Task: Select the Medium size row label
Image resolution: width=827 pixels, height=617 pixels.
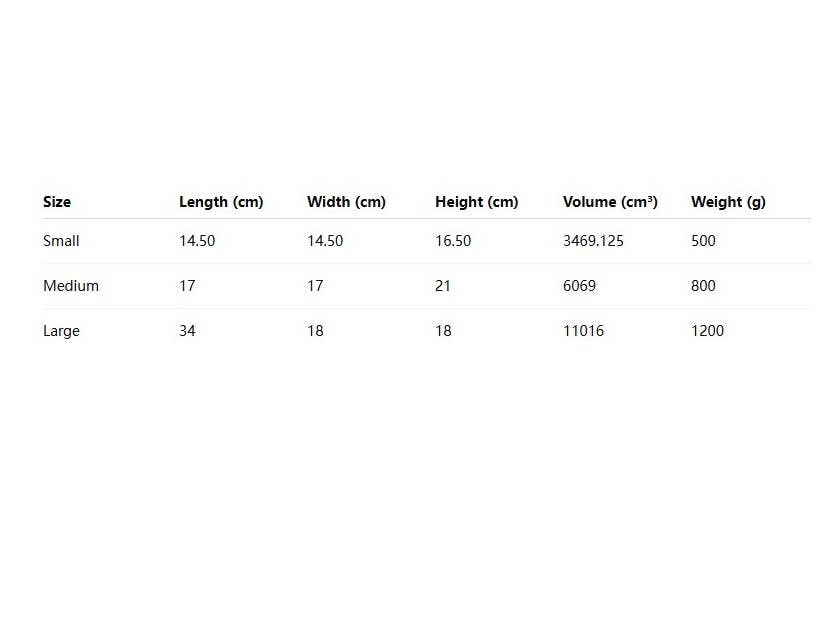Action: click(71, 286)
